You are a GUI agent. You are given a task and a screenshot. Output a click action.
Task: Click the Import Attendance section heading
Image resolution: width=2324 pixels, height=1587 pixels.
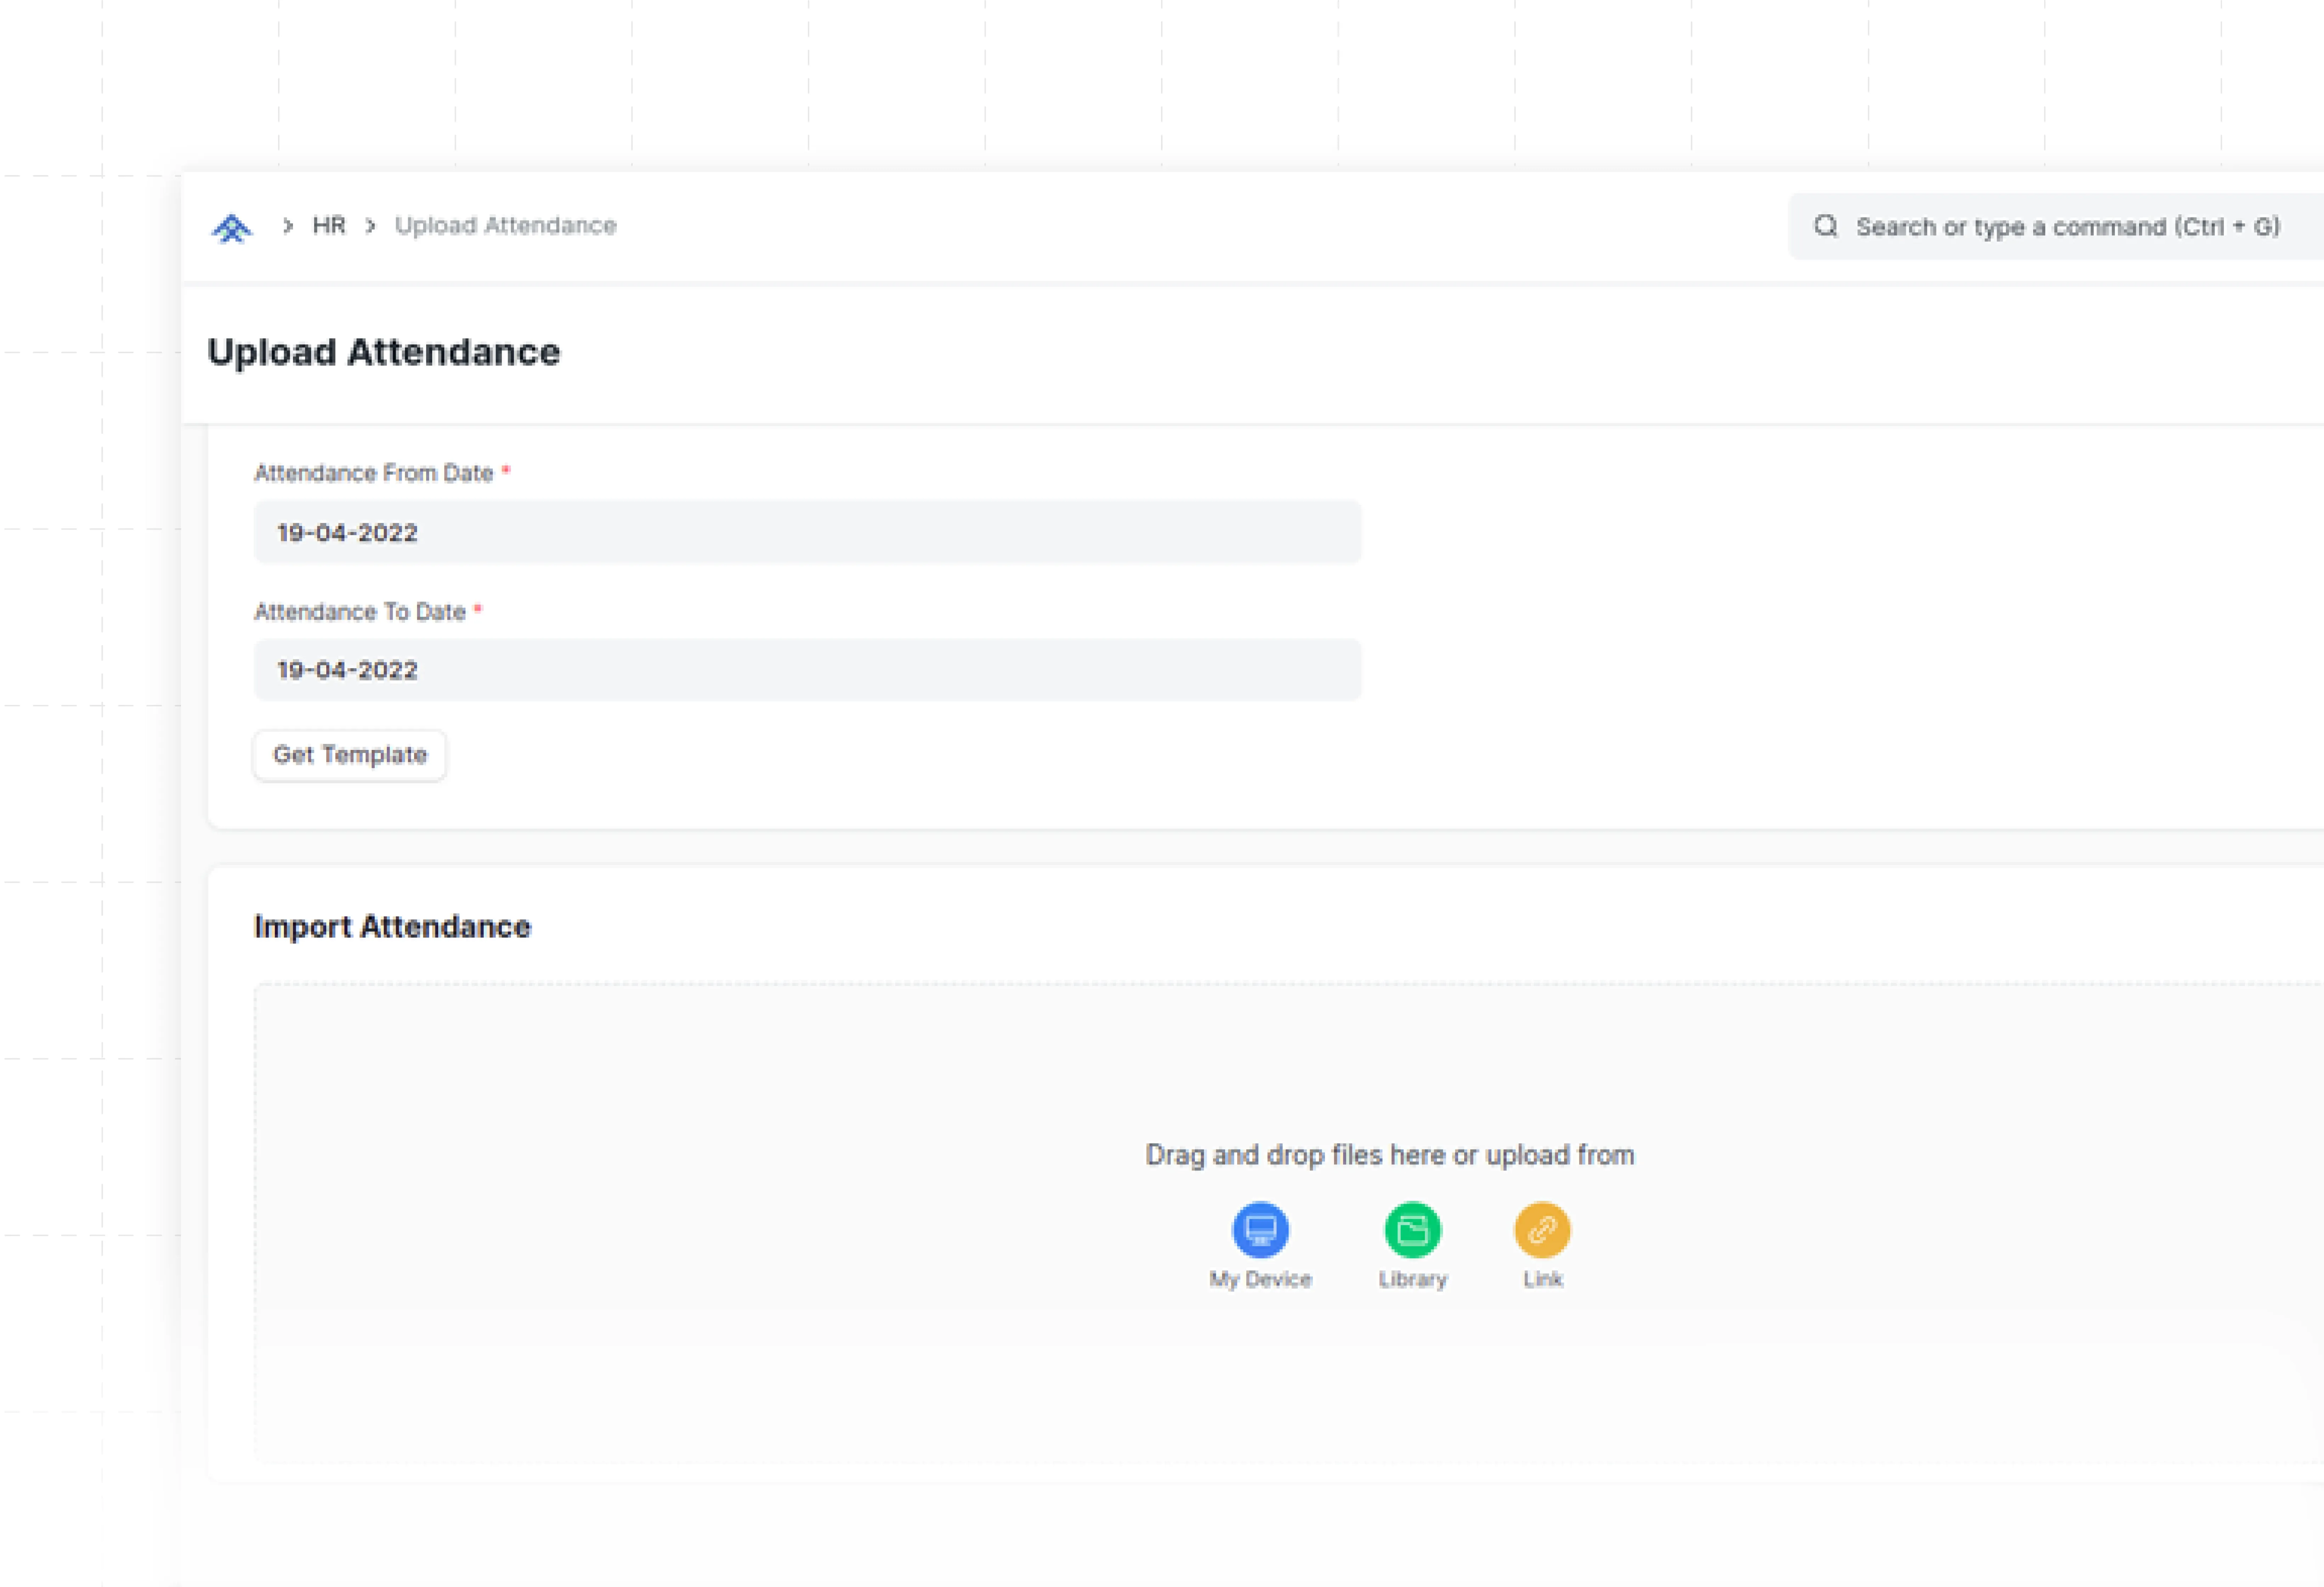coord(392,927)
